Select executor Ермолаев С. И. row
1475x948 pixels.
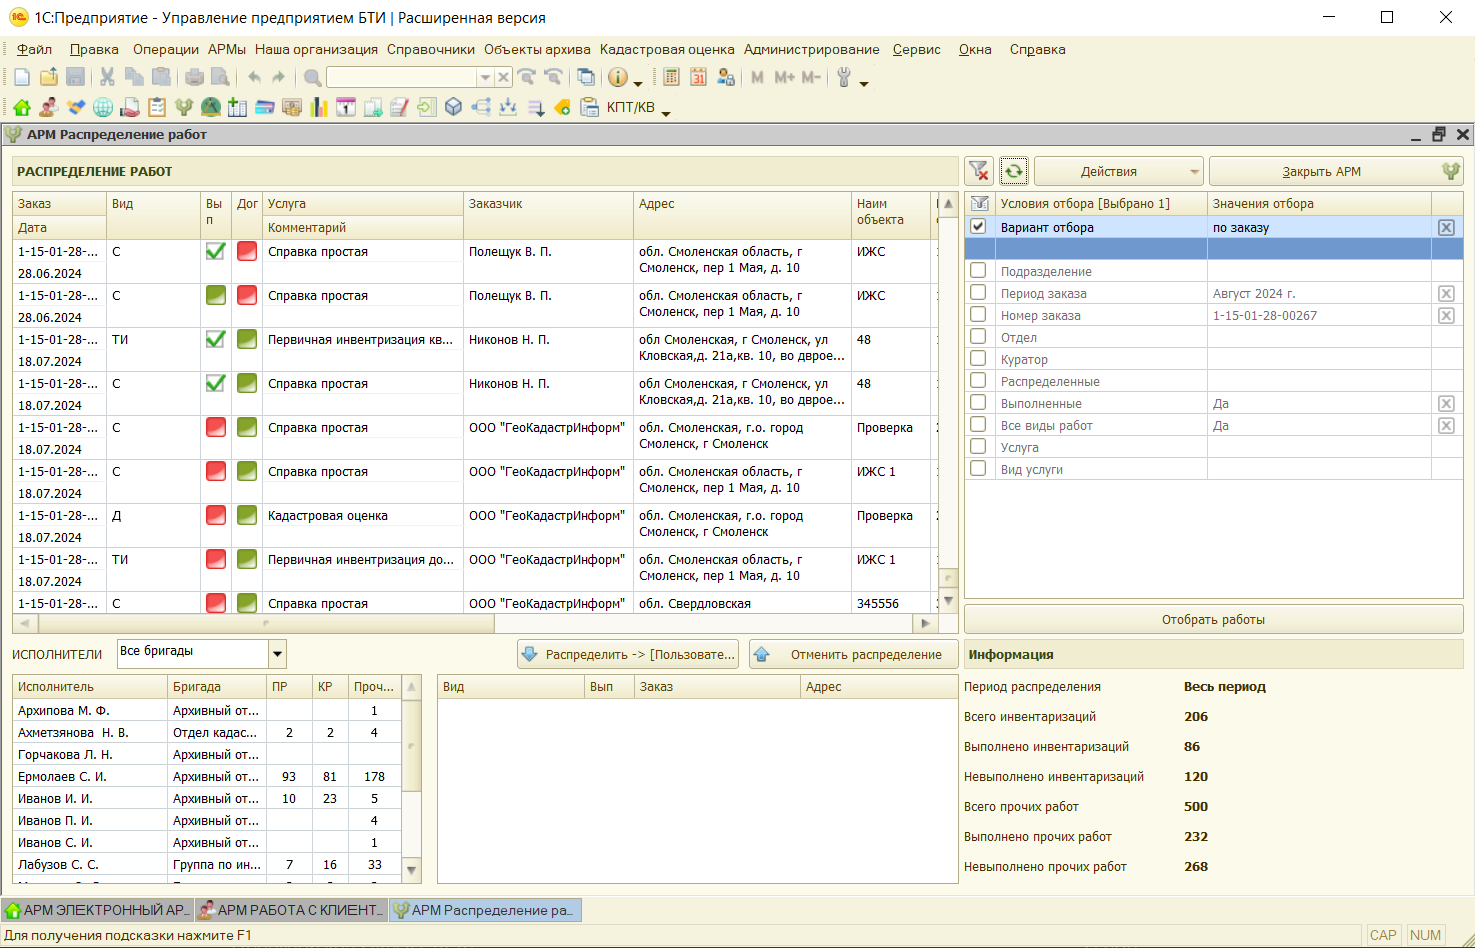207,776
